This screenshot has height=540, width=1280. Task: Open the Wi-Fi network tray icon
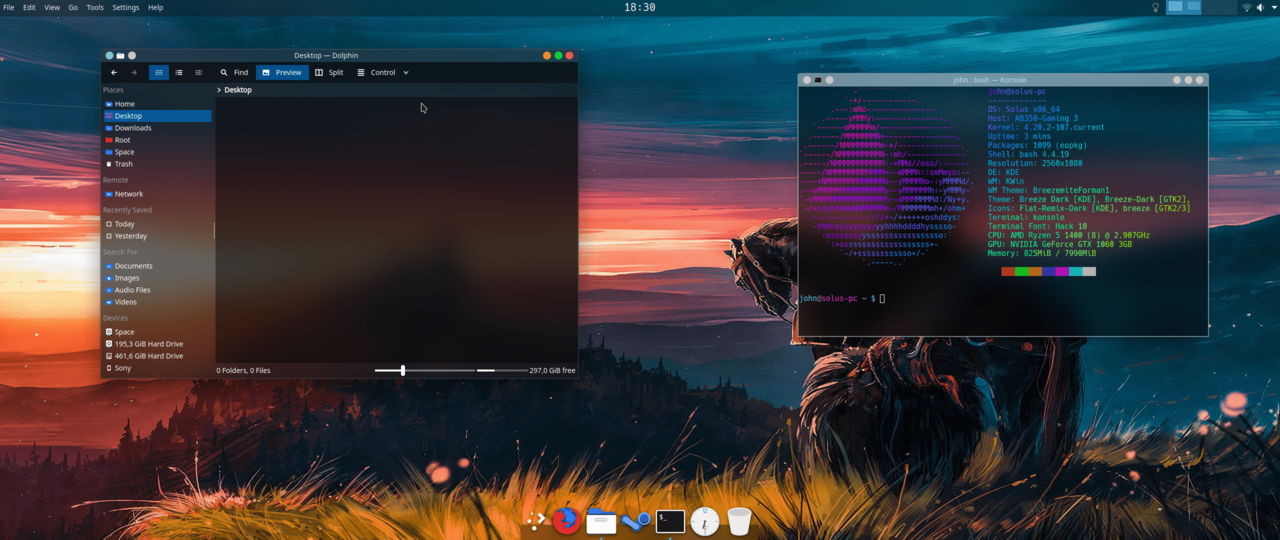(1247, 7)
